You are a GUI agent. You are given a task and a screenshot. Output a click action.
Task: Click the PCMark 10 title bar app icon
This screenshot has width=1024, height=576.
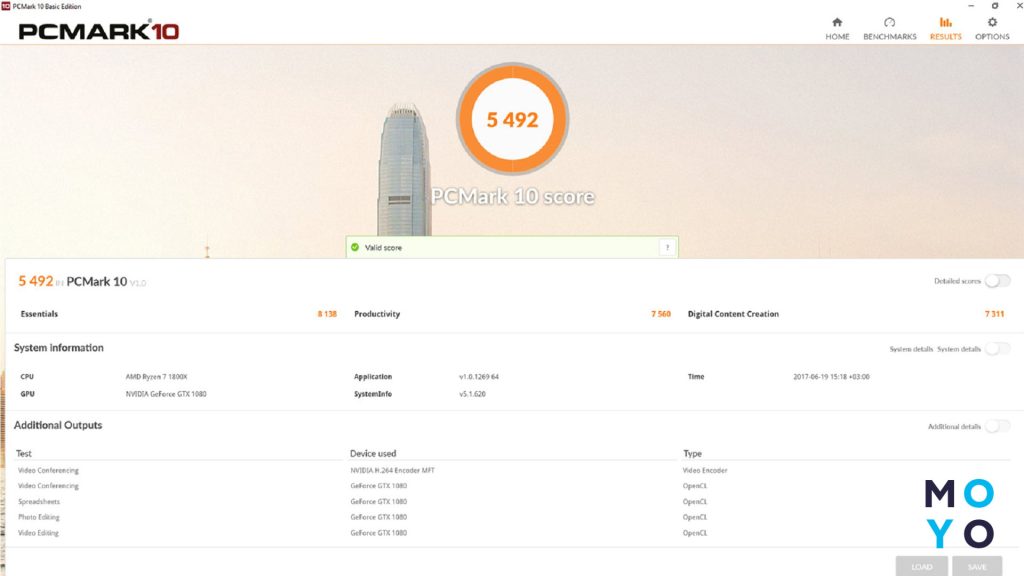point(6,6)
